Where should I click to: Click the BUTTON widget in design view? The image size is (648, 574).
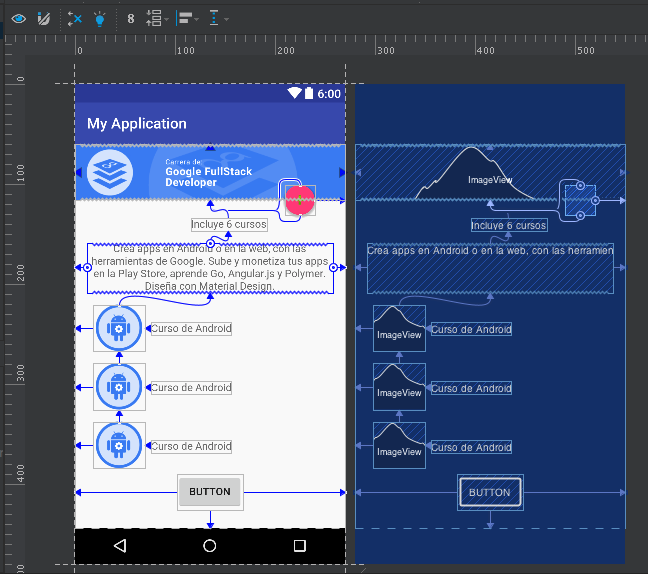(x=210, y=491)
